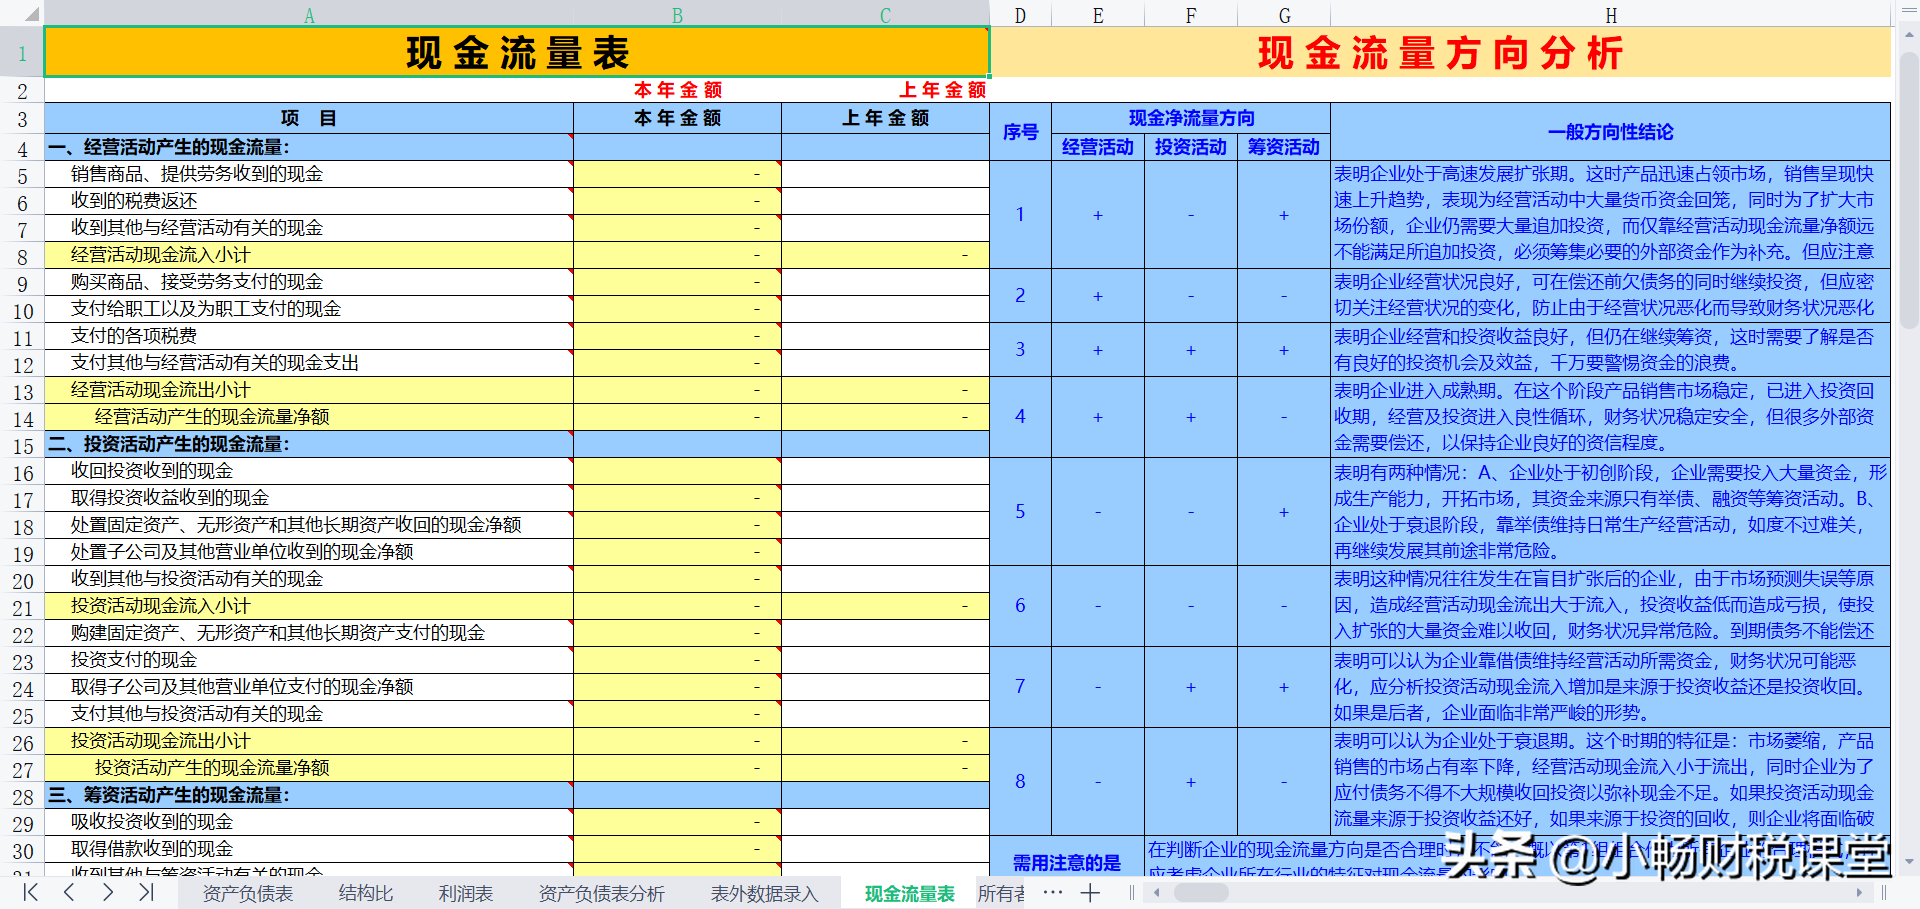1920x909 pixels.
Task: Click the 项目 header cell
Action: 309,118
